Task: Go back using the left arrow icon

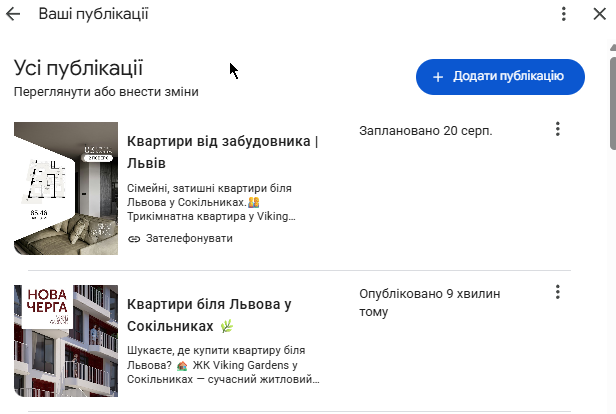Action: pos(13,14)
